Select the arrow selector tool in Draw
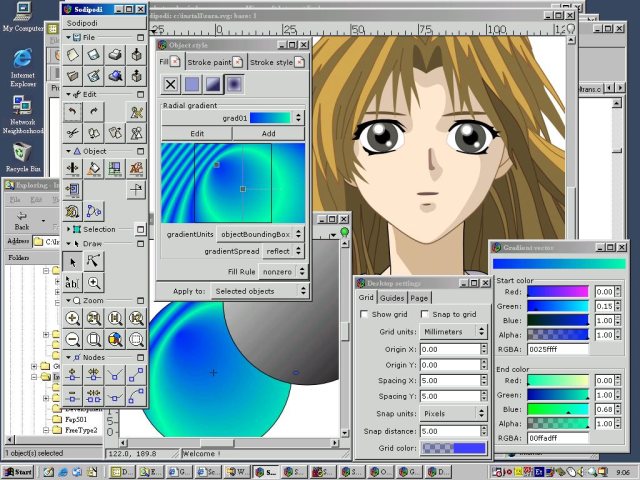This screenshot has width=640, height=480. click(x=73, y=261)
